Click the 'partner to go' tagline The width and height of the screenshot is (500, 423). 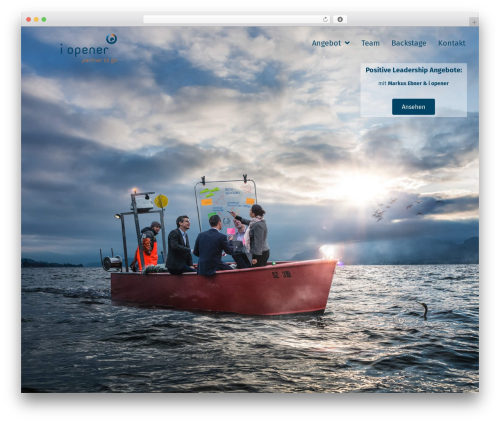coord(99,61)
